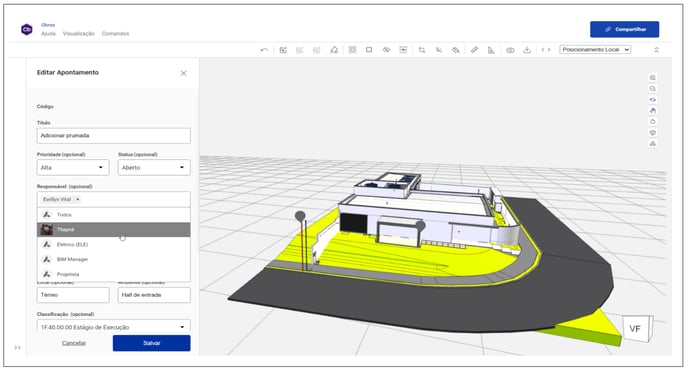Image resolution: width=688 pixels, height=373 pixels.
Task: Choose the ruler measure tool
Action: tap(474, 50)
